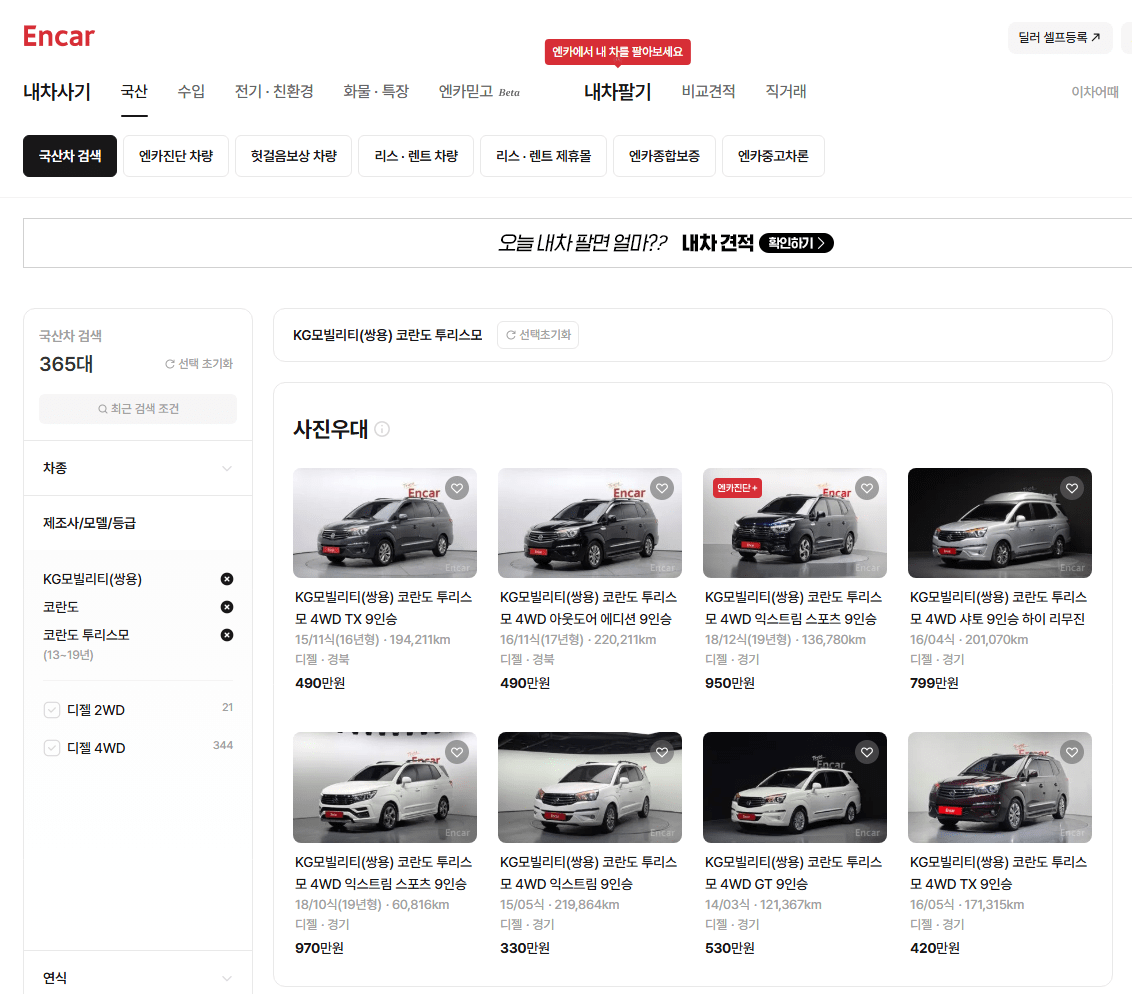1132x994 pixels.
Task: Open the silver 샤토 하이 리무진 photo
Action: click(1000, 523)
